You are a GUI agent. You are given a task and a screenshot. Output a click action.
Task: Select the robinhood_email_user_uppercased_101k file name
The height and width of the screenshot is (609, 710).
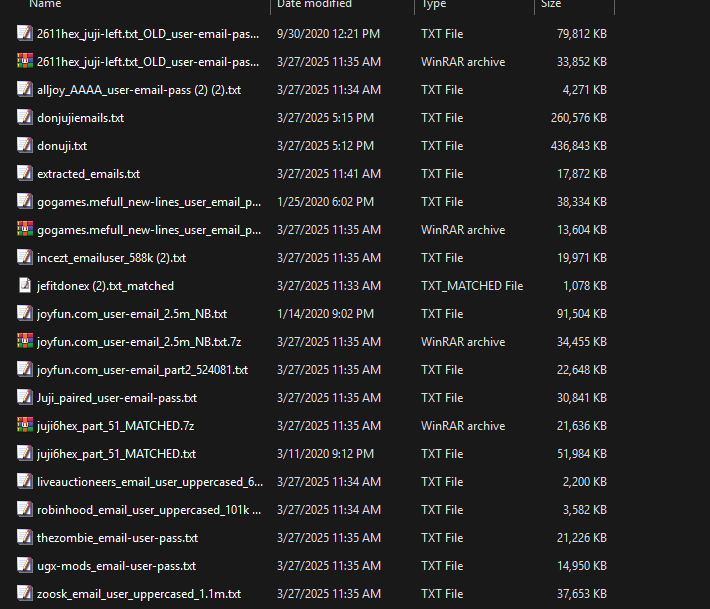149,510
